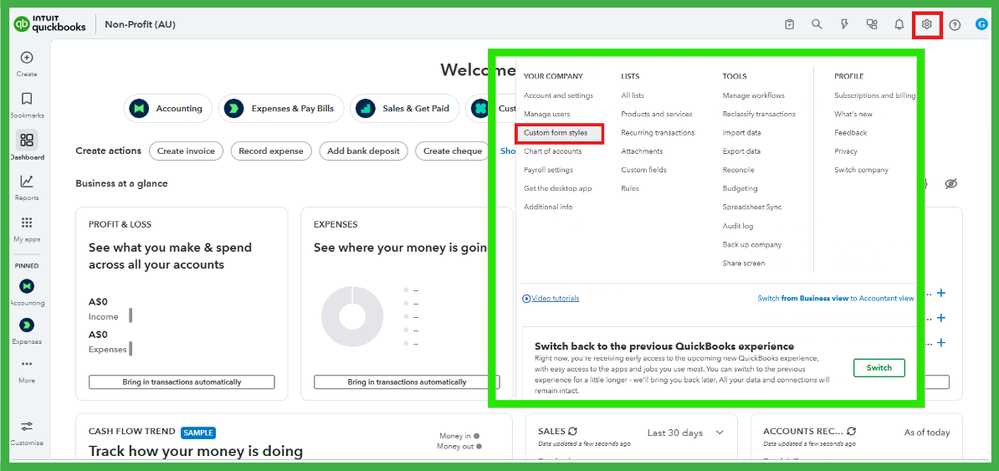Open Custom fields
Screen dimensions: 999x471
point(643,170)
